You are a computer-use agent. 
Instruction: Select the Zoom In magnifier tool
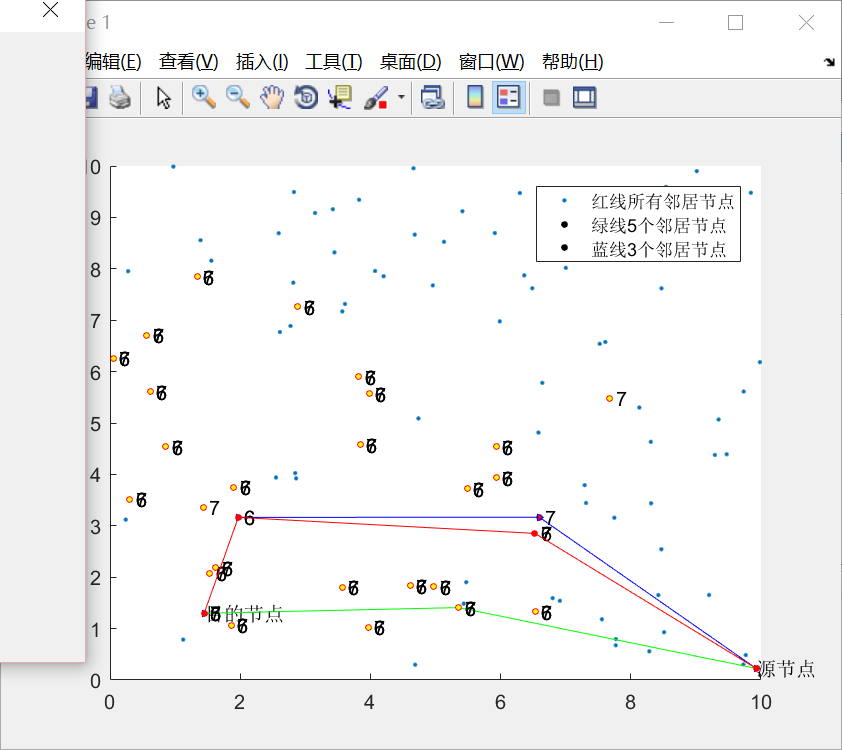(x=203, y=97)
